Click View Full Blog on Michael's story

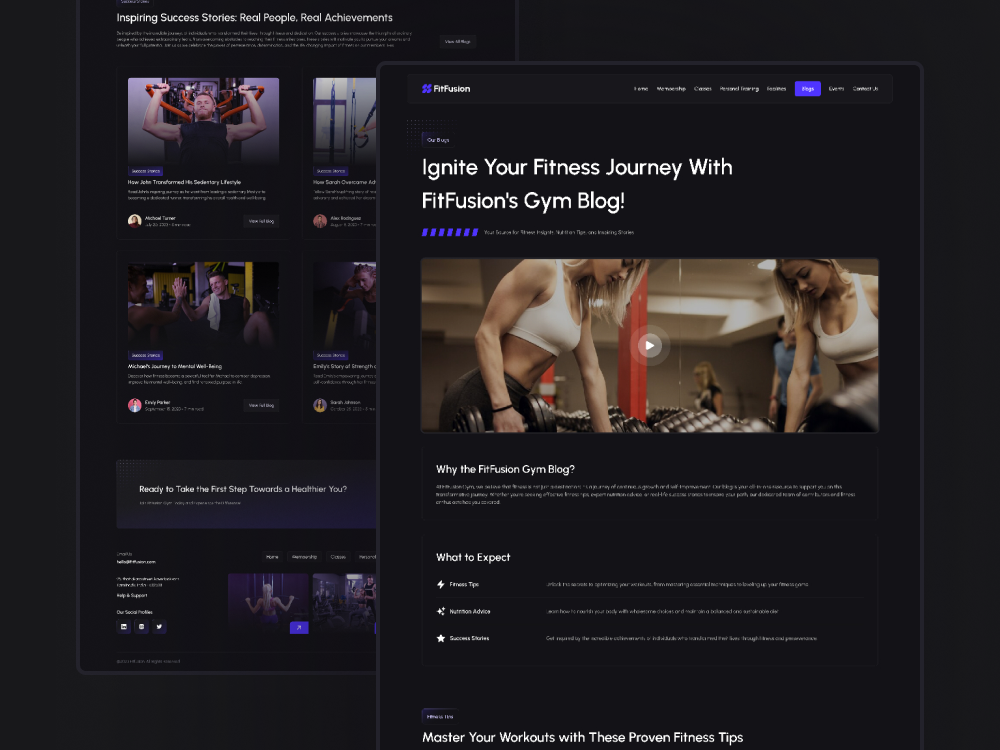coord(262,405)
